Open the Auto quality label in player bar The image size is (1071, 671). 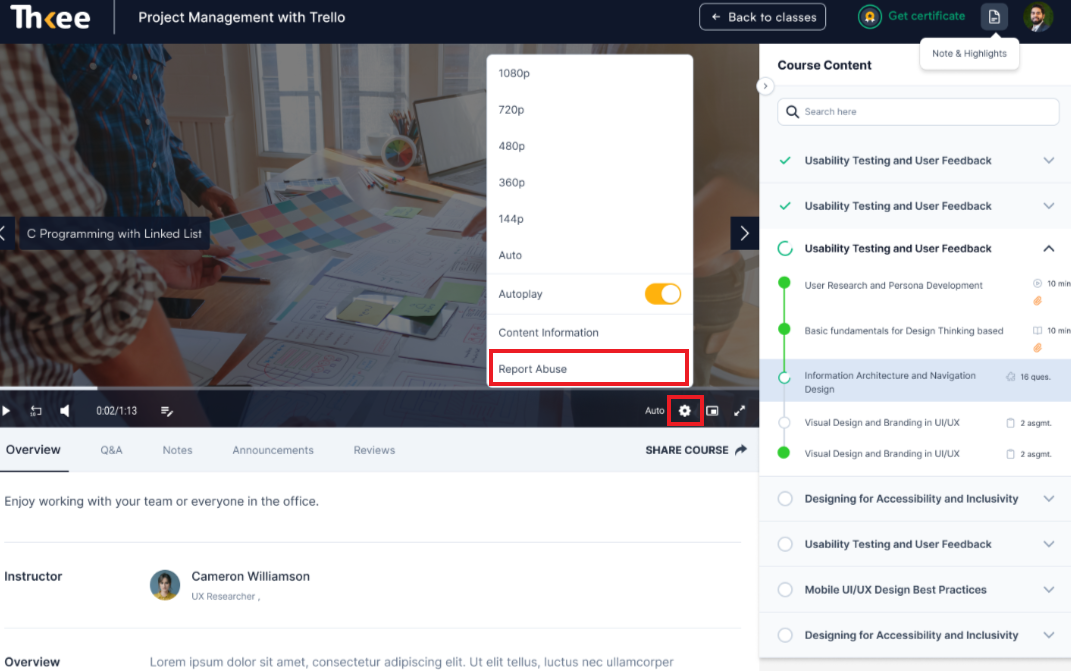[x=654, y=411]
